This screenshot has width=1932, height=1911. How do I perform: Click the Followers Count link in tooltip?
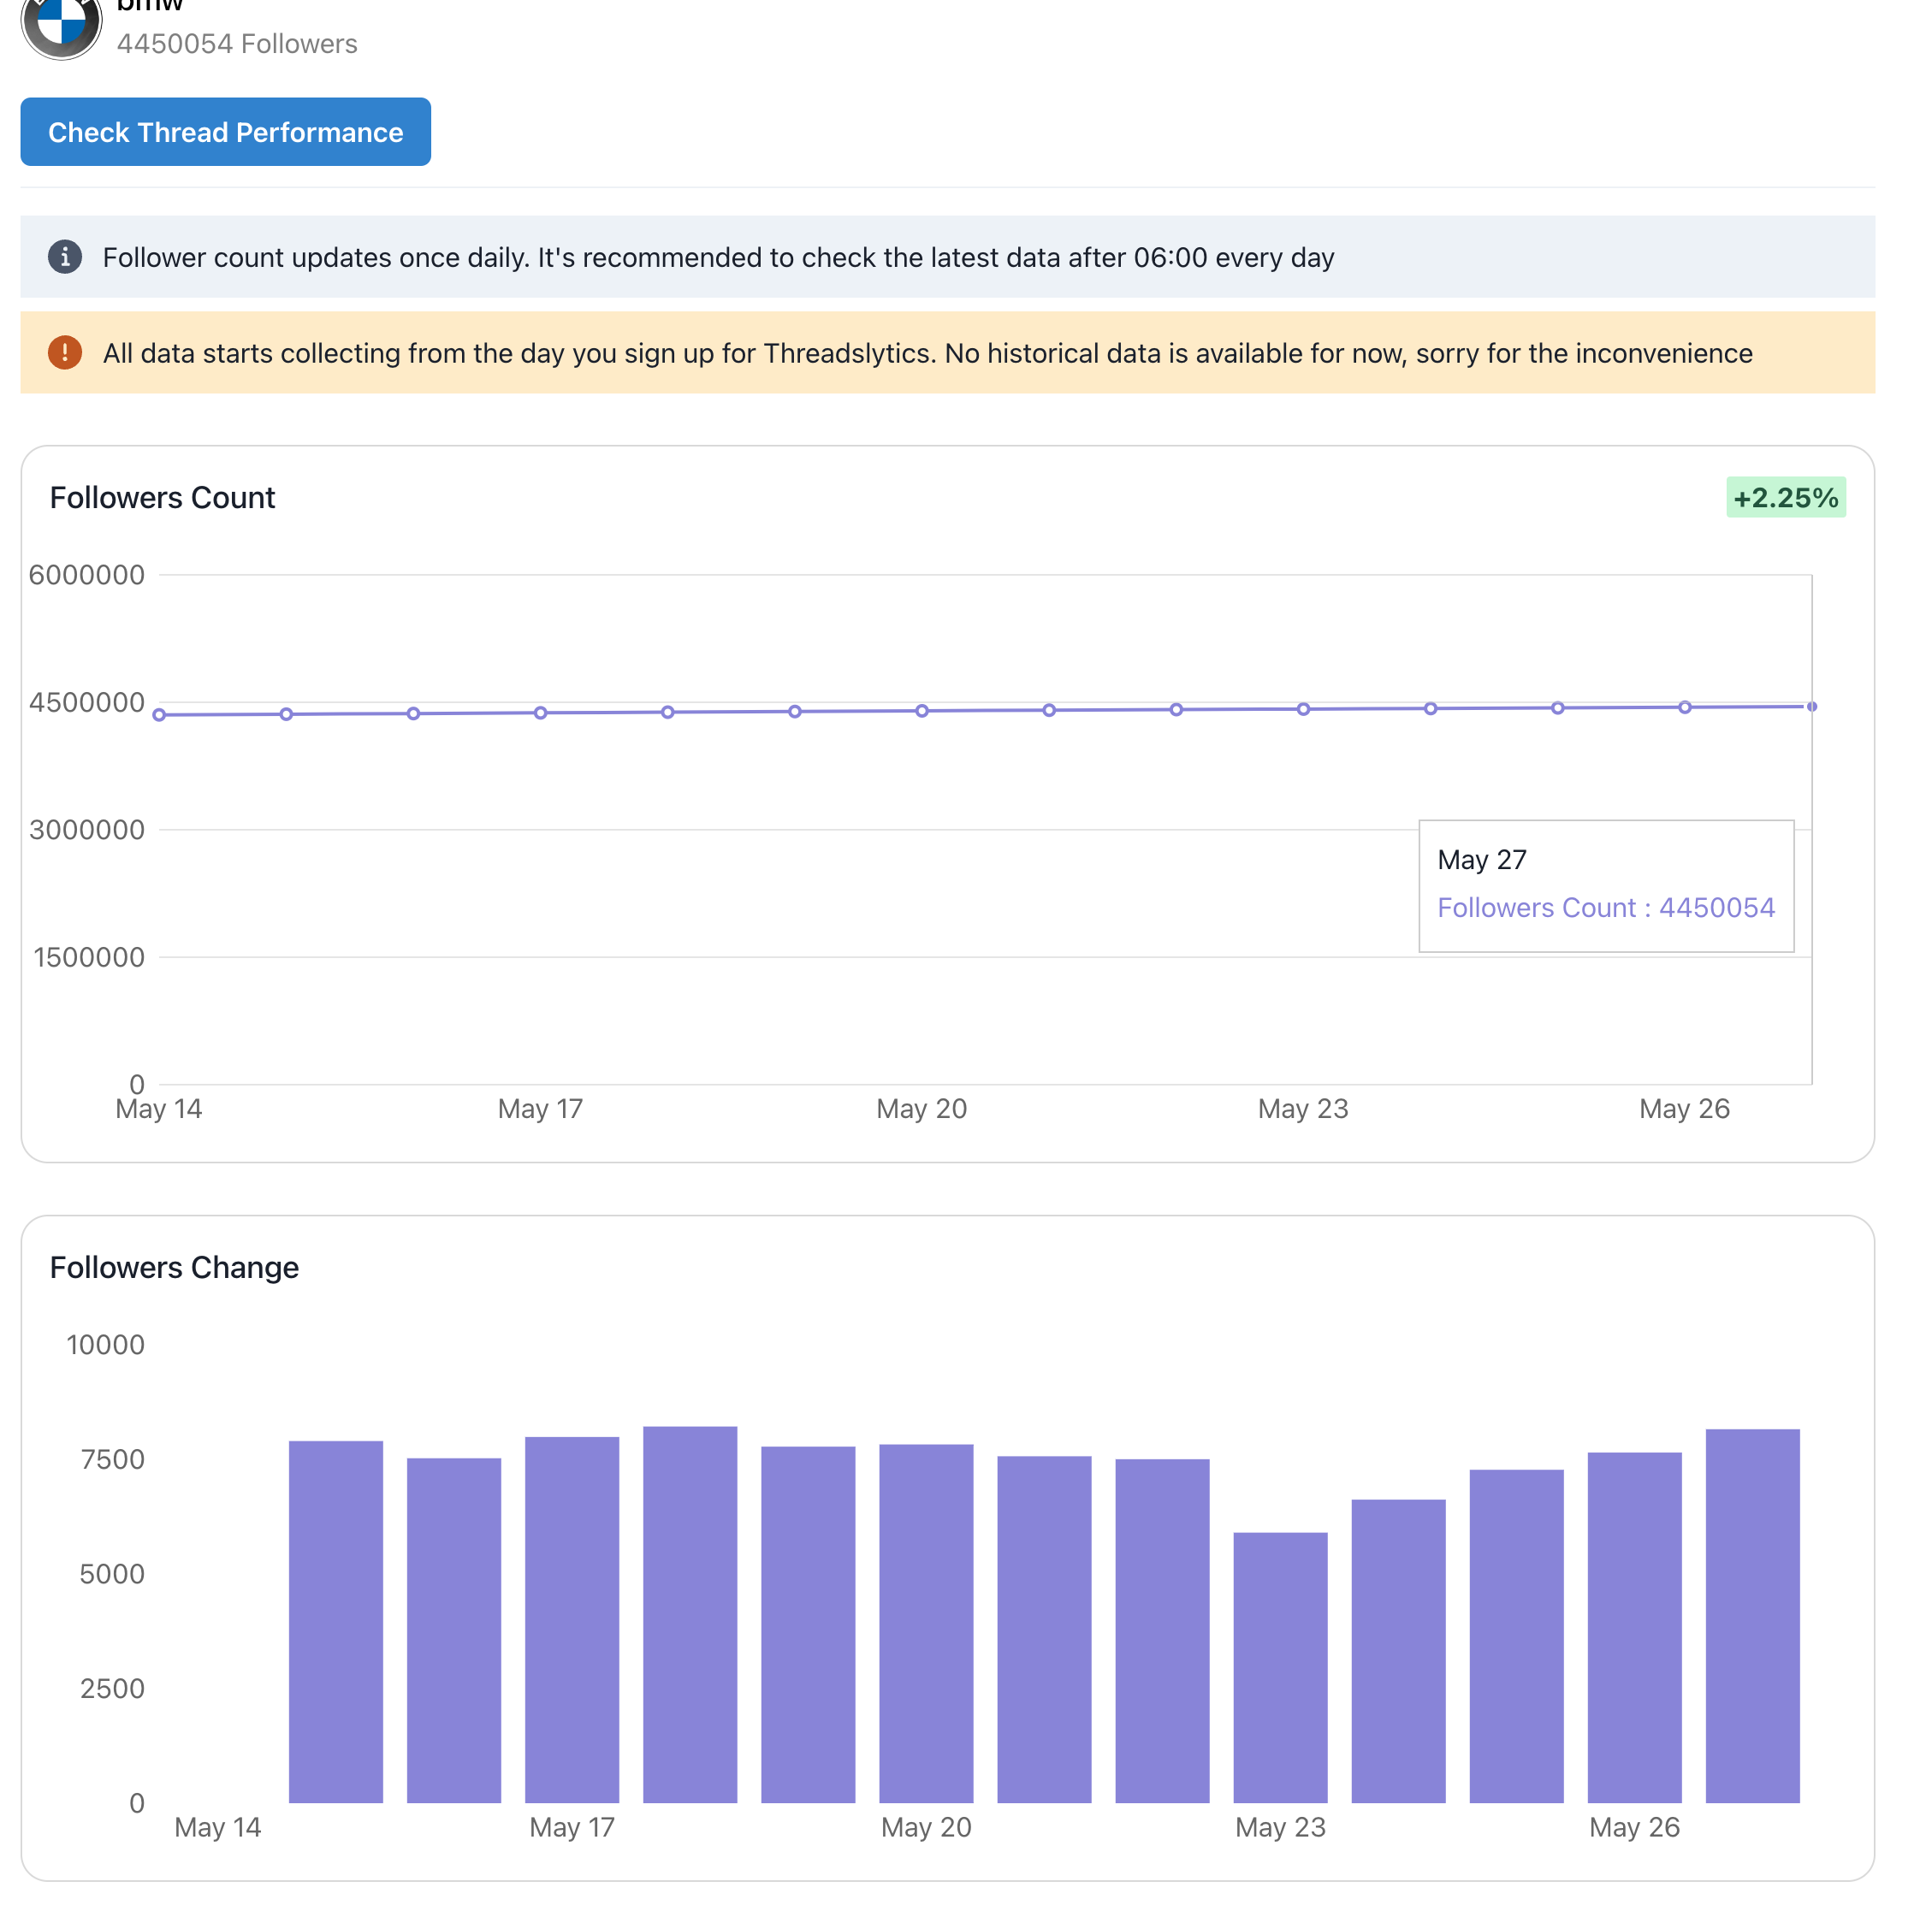coord(1605,907)
